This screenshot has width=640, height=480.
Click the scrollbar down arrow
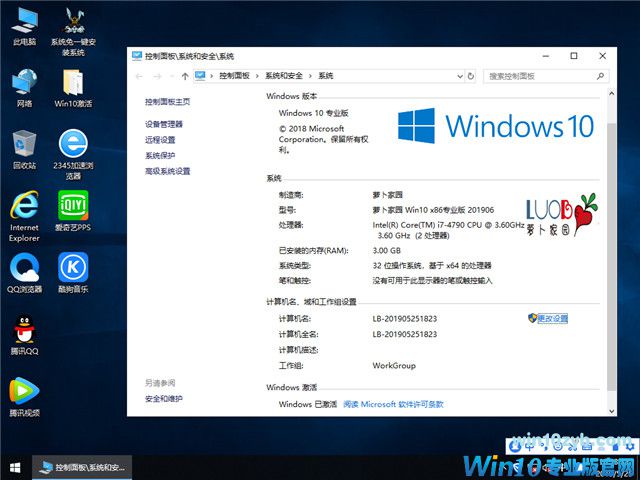coord(611,411)
